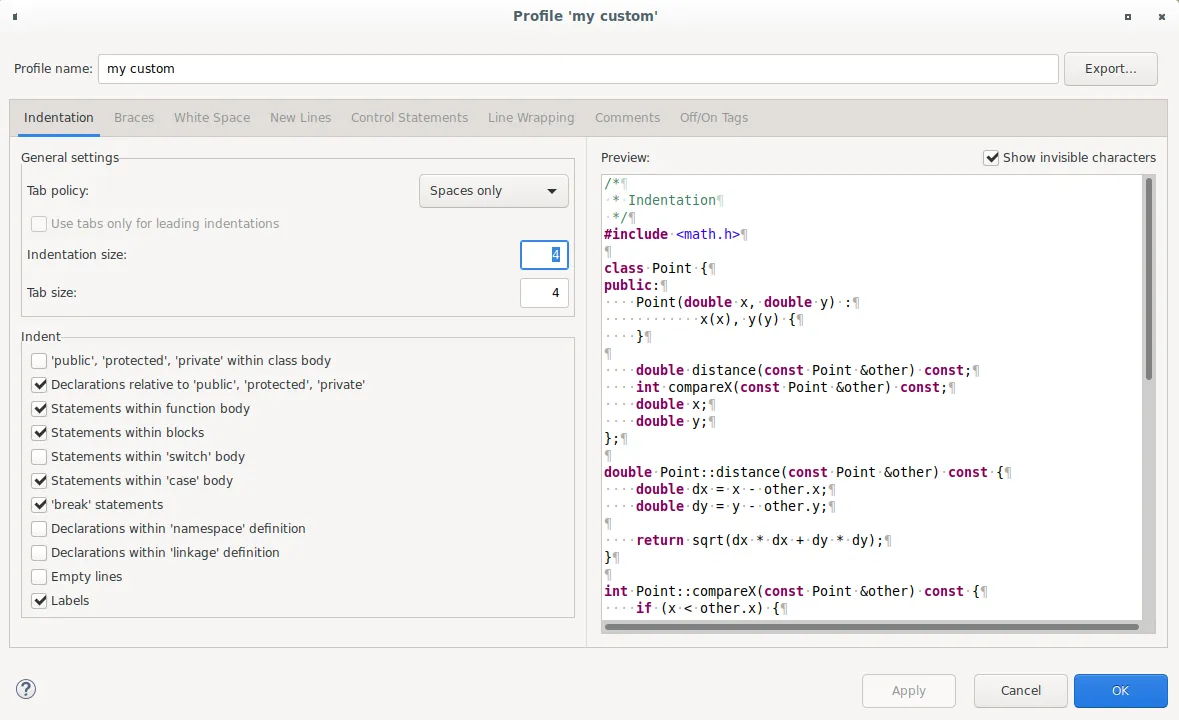This screenshot has width=1179, height=720.
Task: Open the Tab policy dropdown
Action: [493, 191]
